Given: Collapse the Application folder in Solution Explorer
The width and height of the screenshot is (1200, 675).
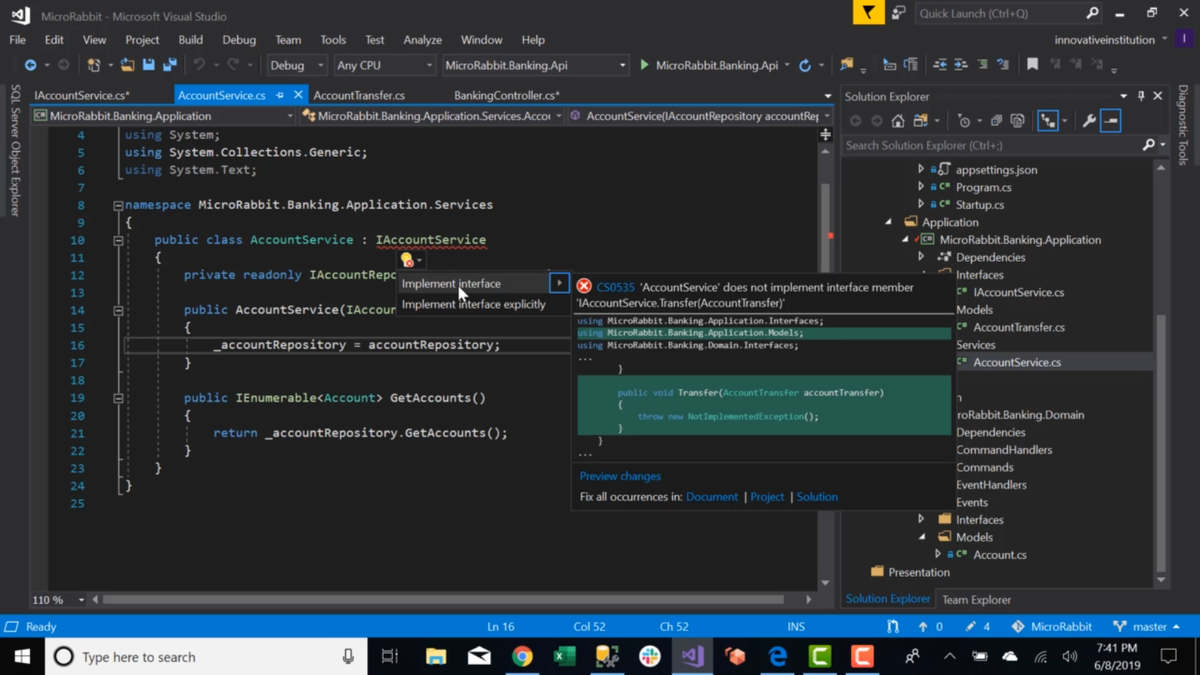Looking at the screenshot, I should 888,222.
